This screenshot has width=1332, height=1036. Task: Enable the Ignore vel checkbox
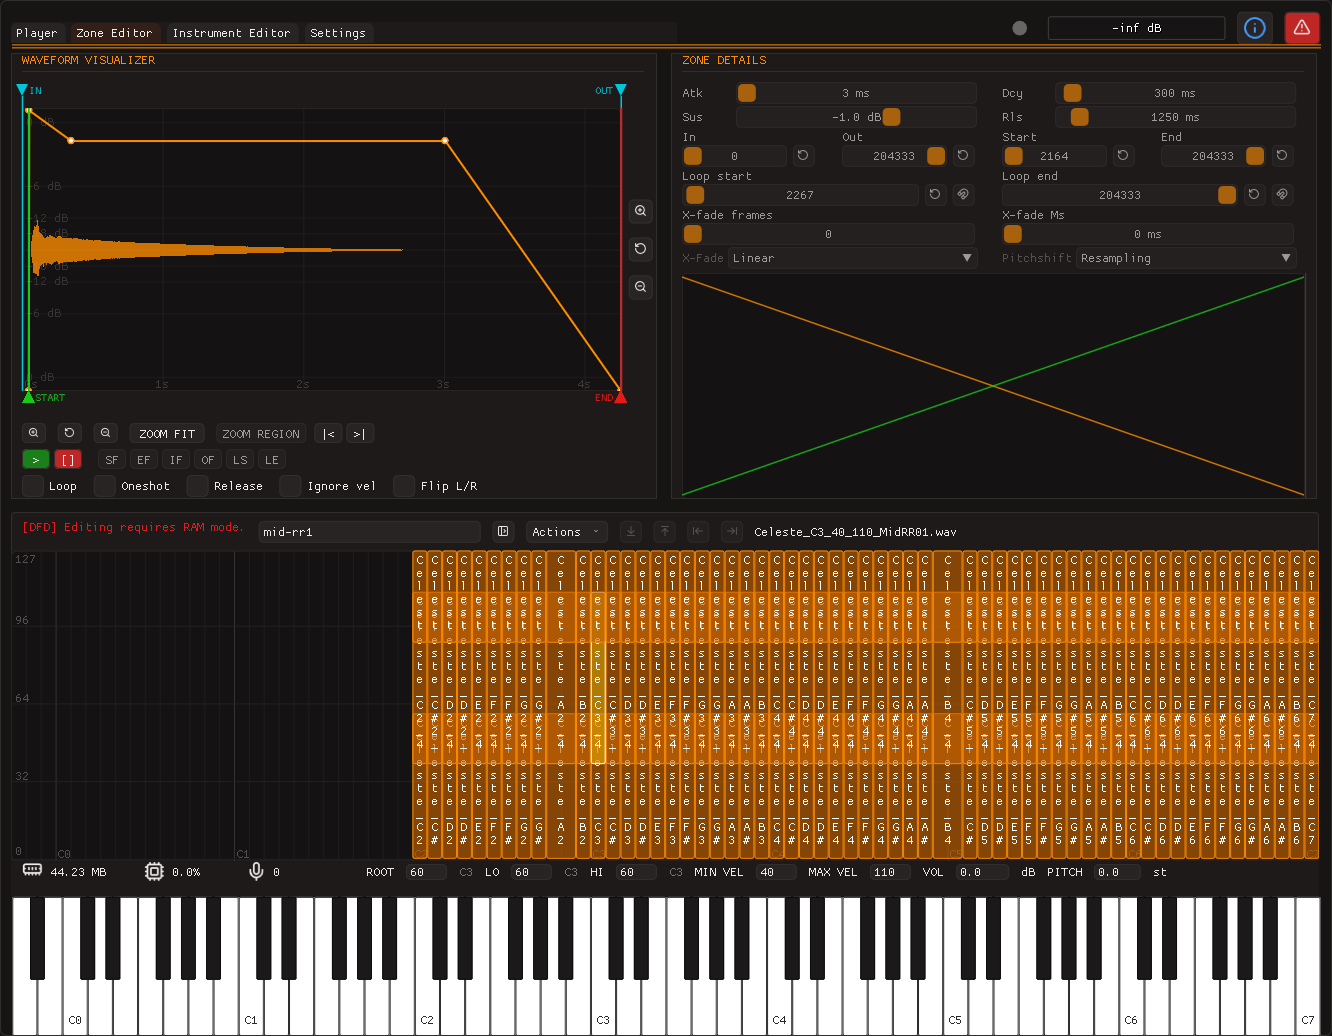(x=291, y=486)
